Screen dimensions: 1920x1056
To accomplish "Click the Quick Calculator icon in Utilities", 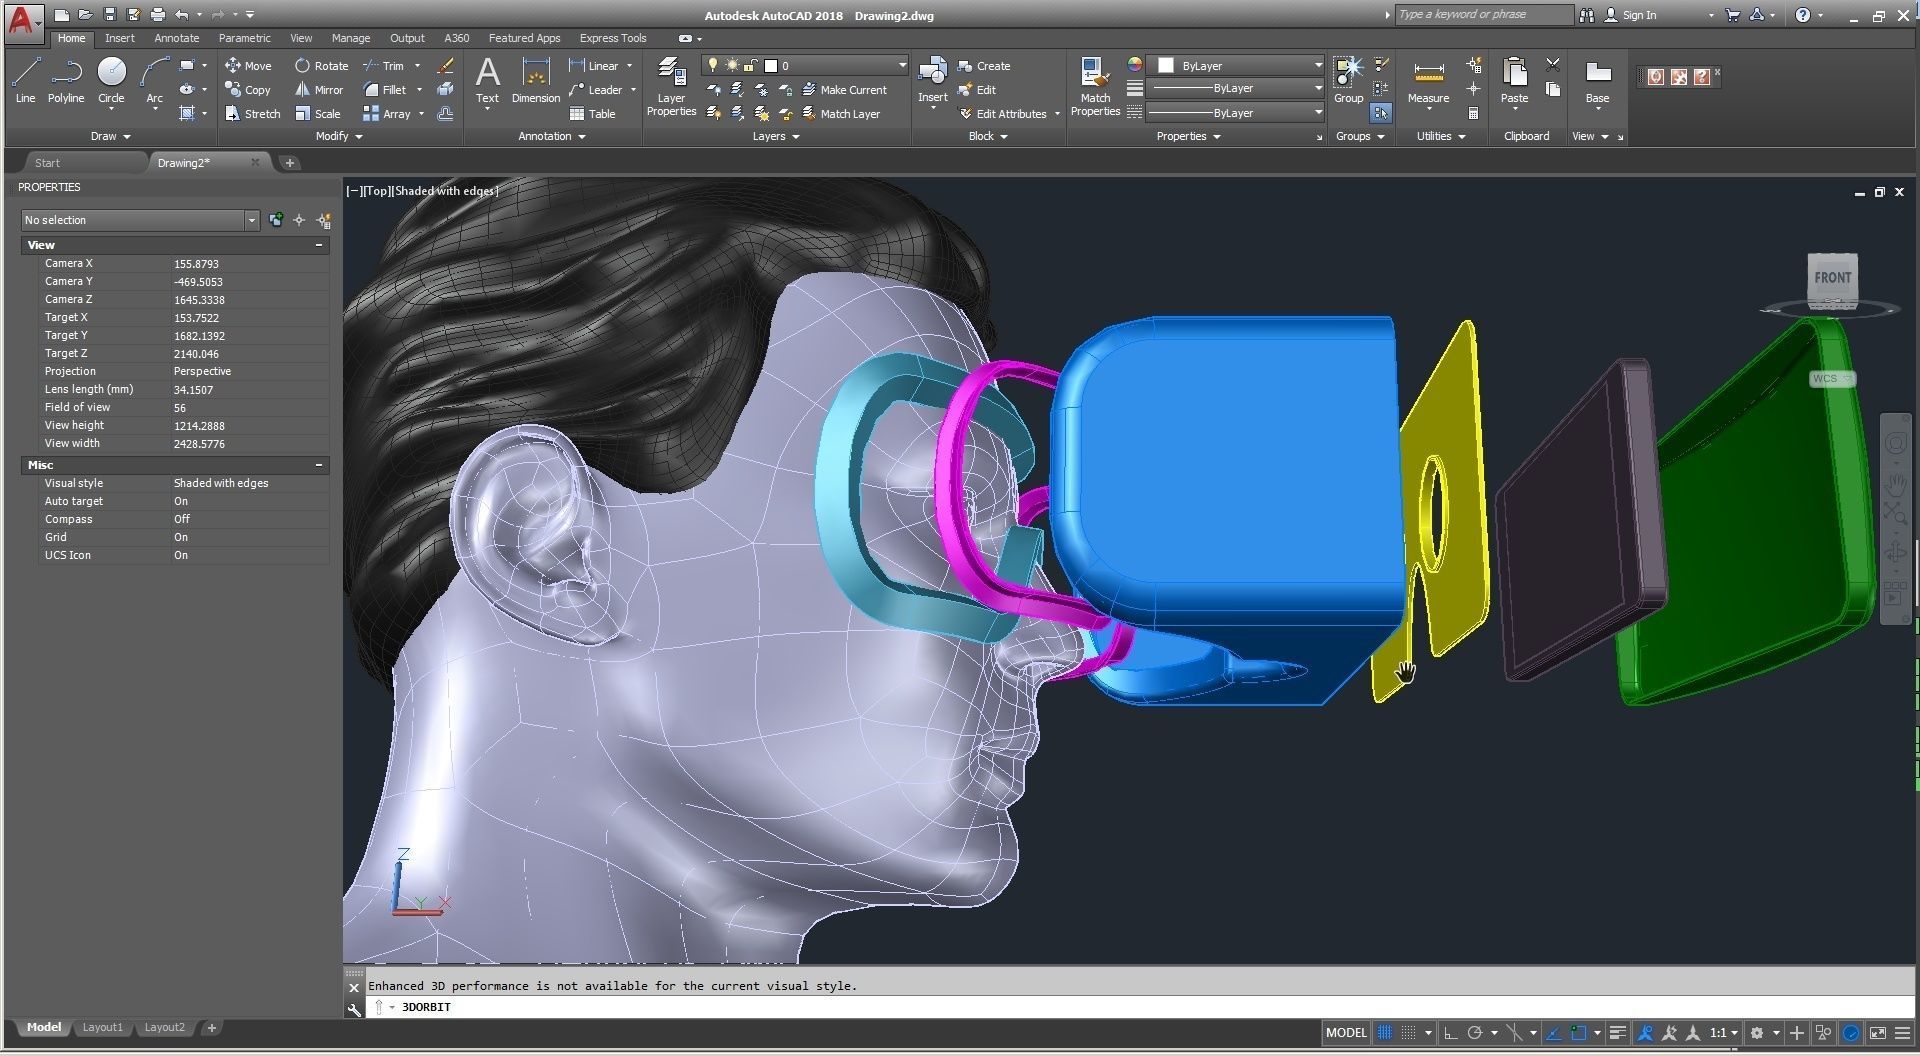I will (x=1473, y=113).
